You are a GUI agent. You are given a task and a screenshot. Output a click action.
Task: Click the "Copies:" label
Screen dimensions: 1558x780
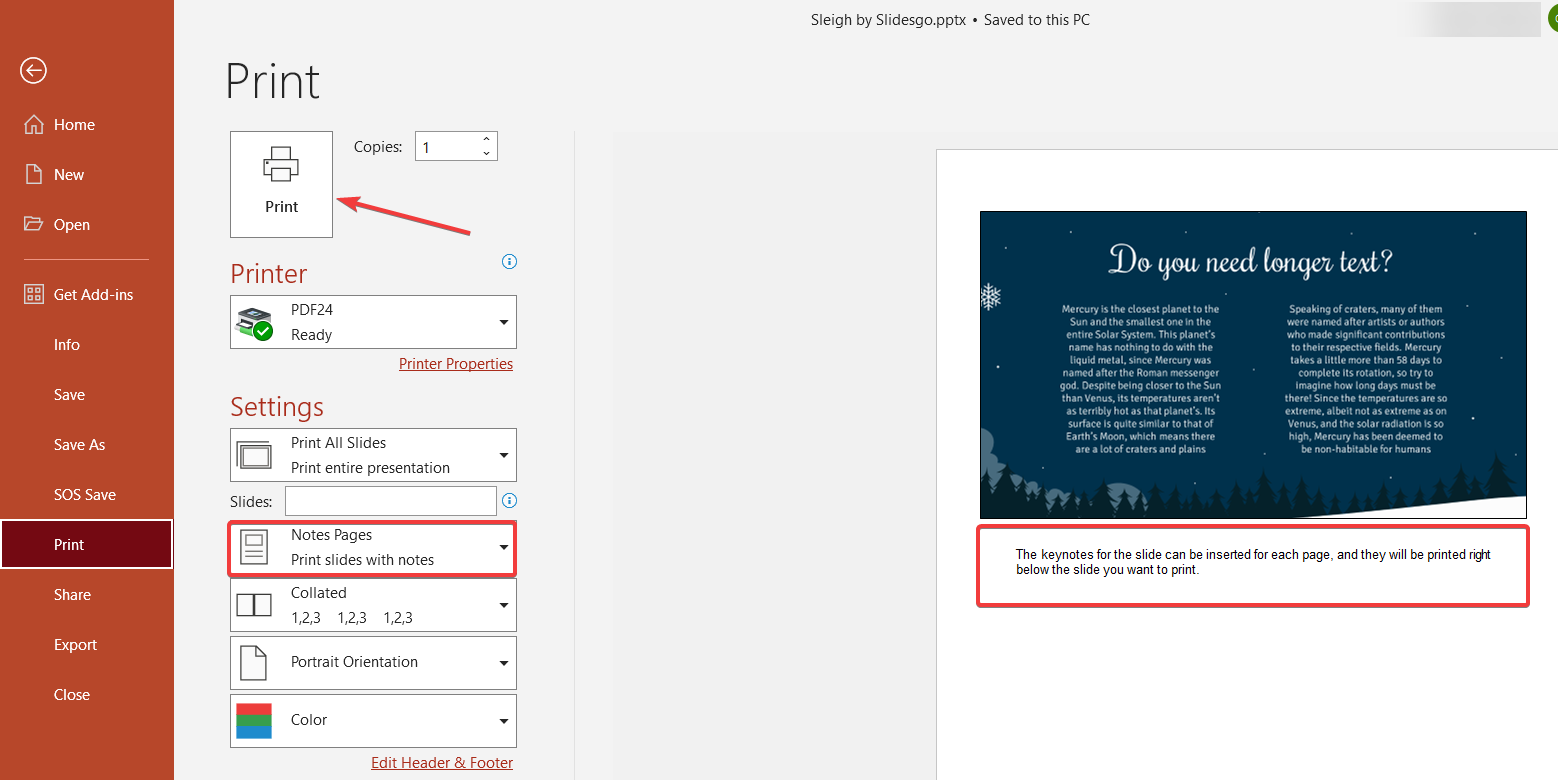(378, 147)
